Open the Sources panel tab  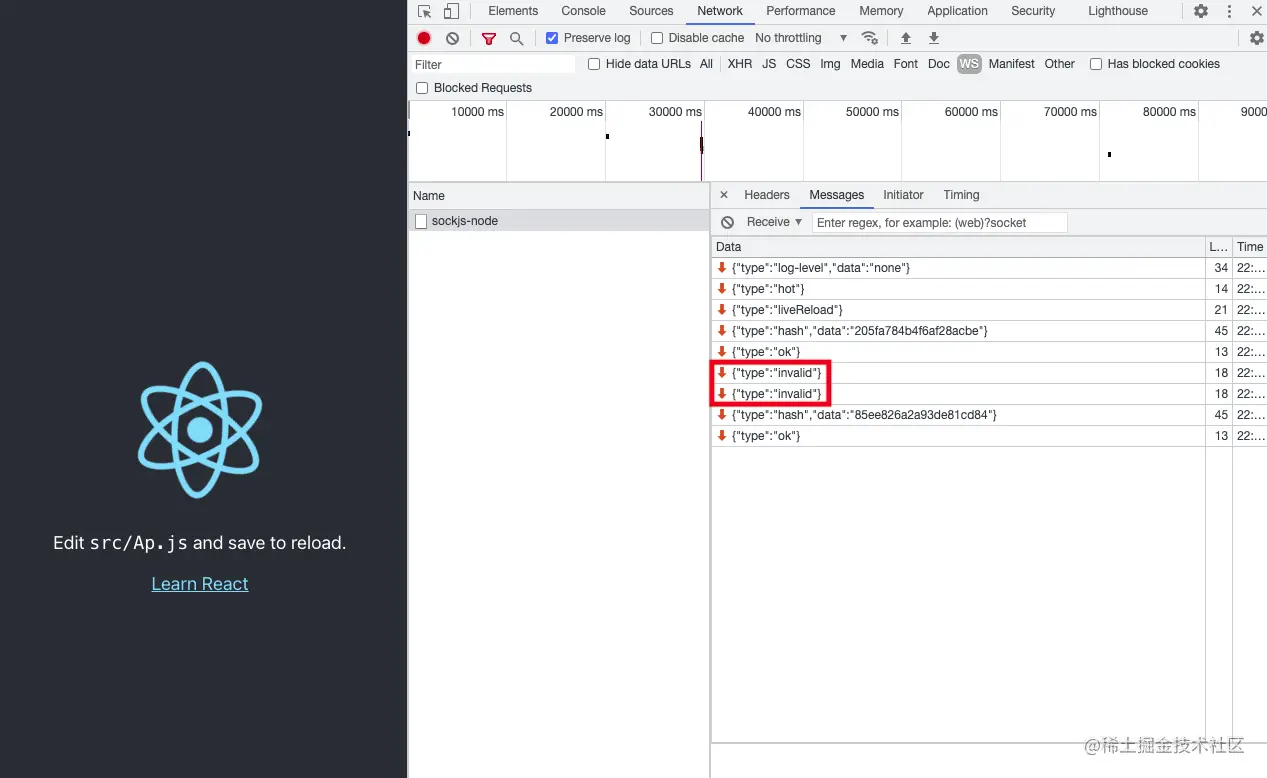651,11
